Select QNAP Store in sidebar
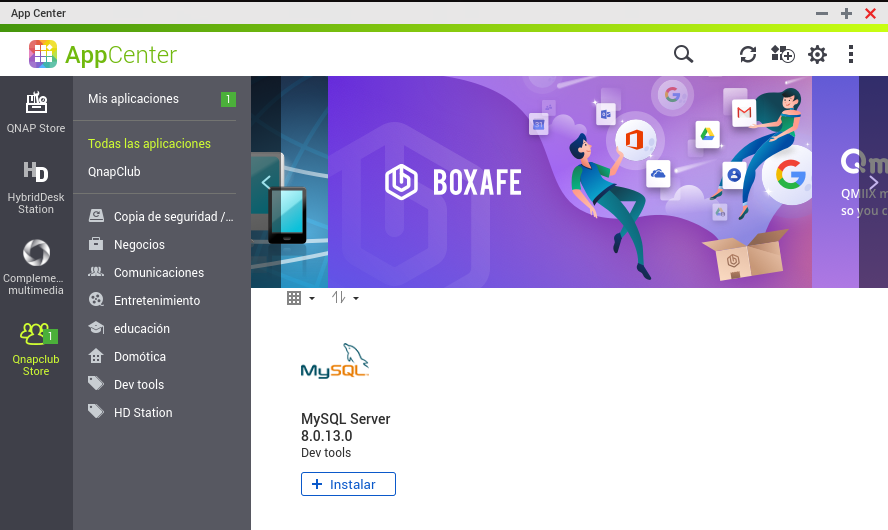This screenshot has height=530, width=888. (x=36, y=111)
